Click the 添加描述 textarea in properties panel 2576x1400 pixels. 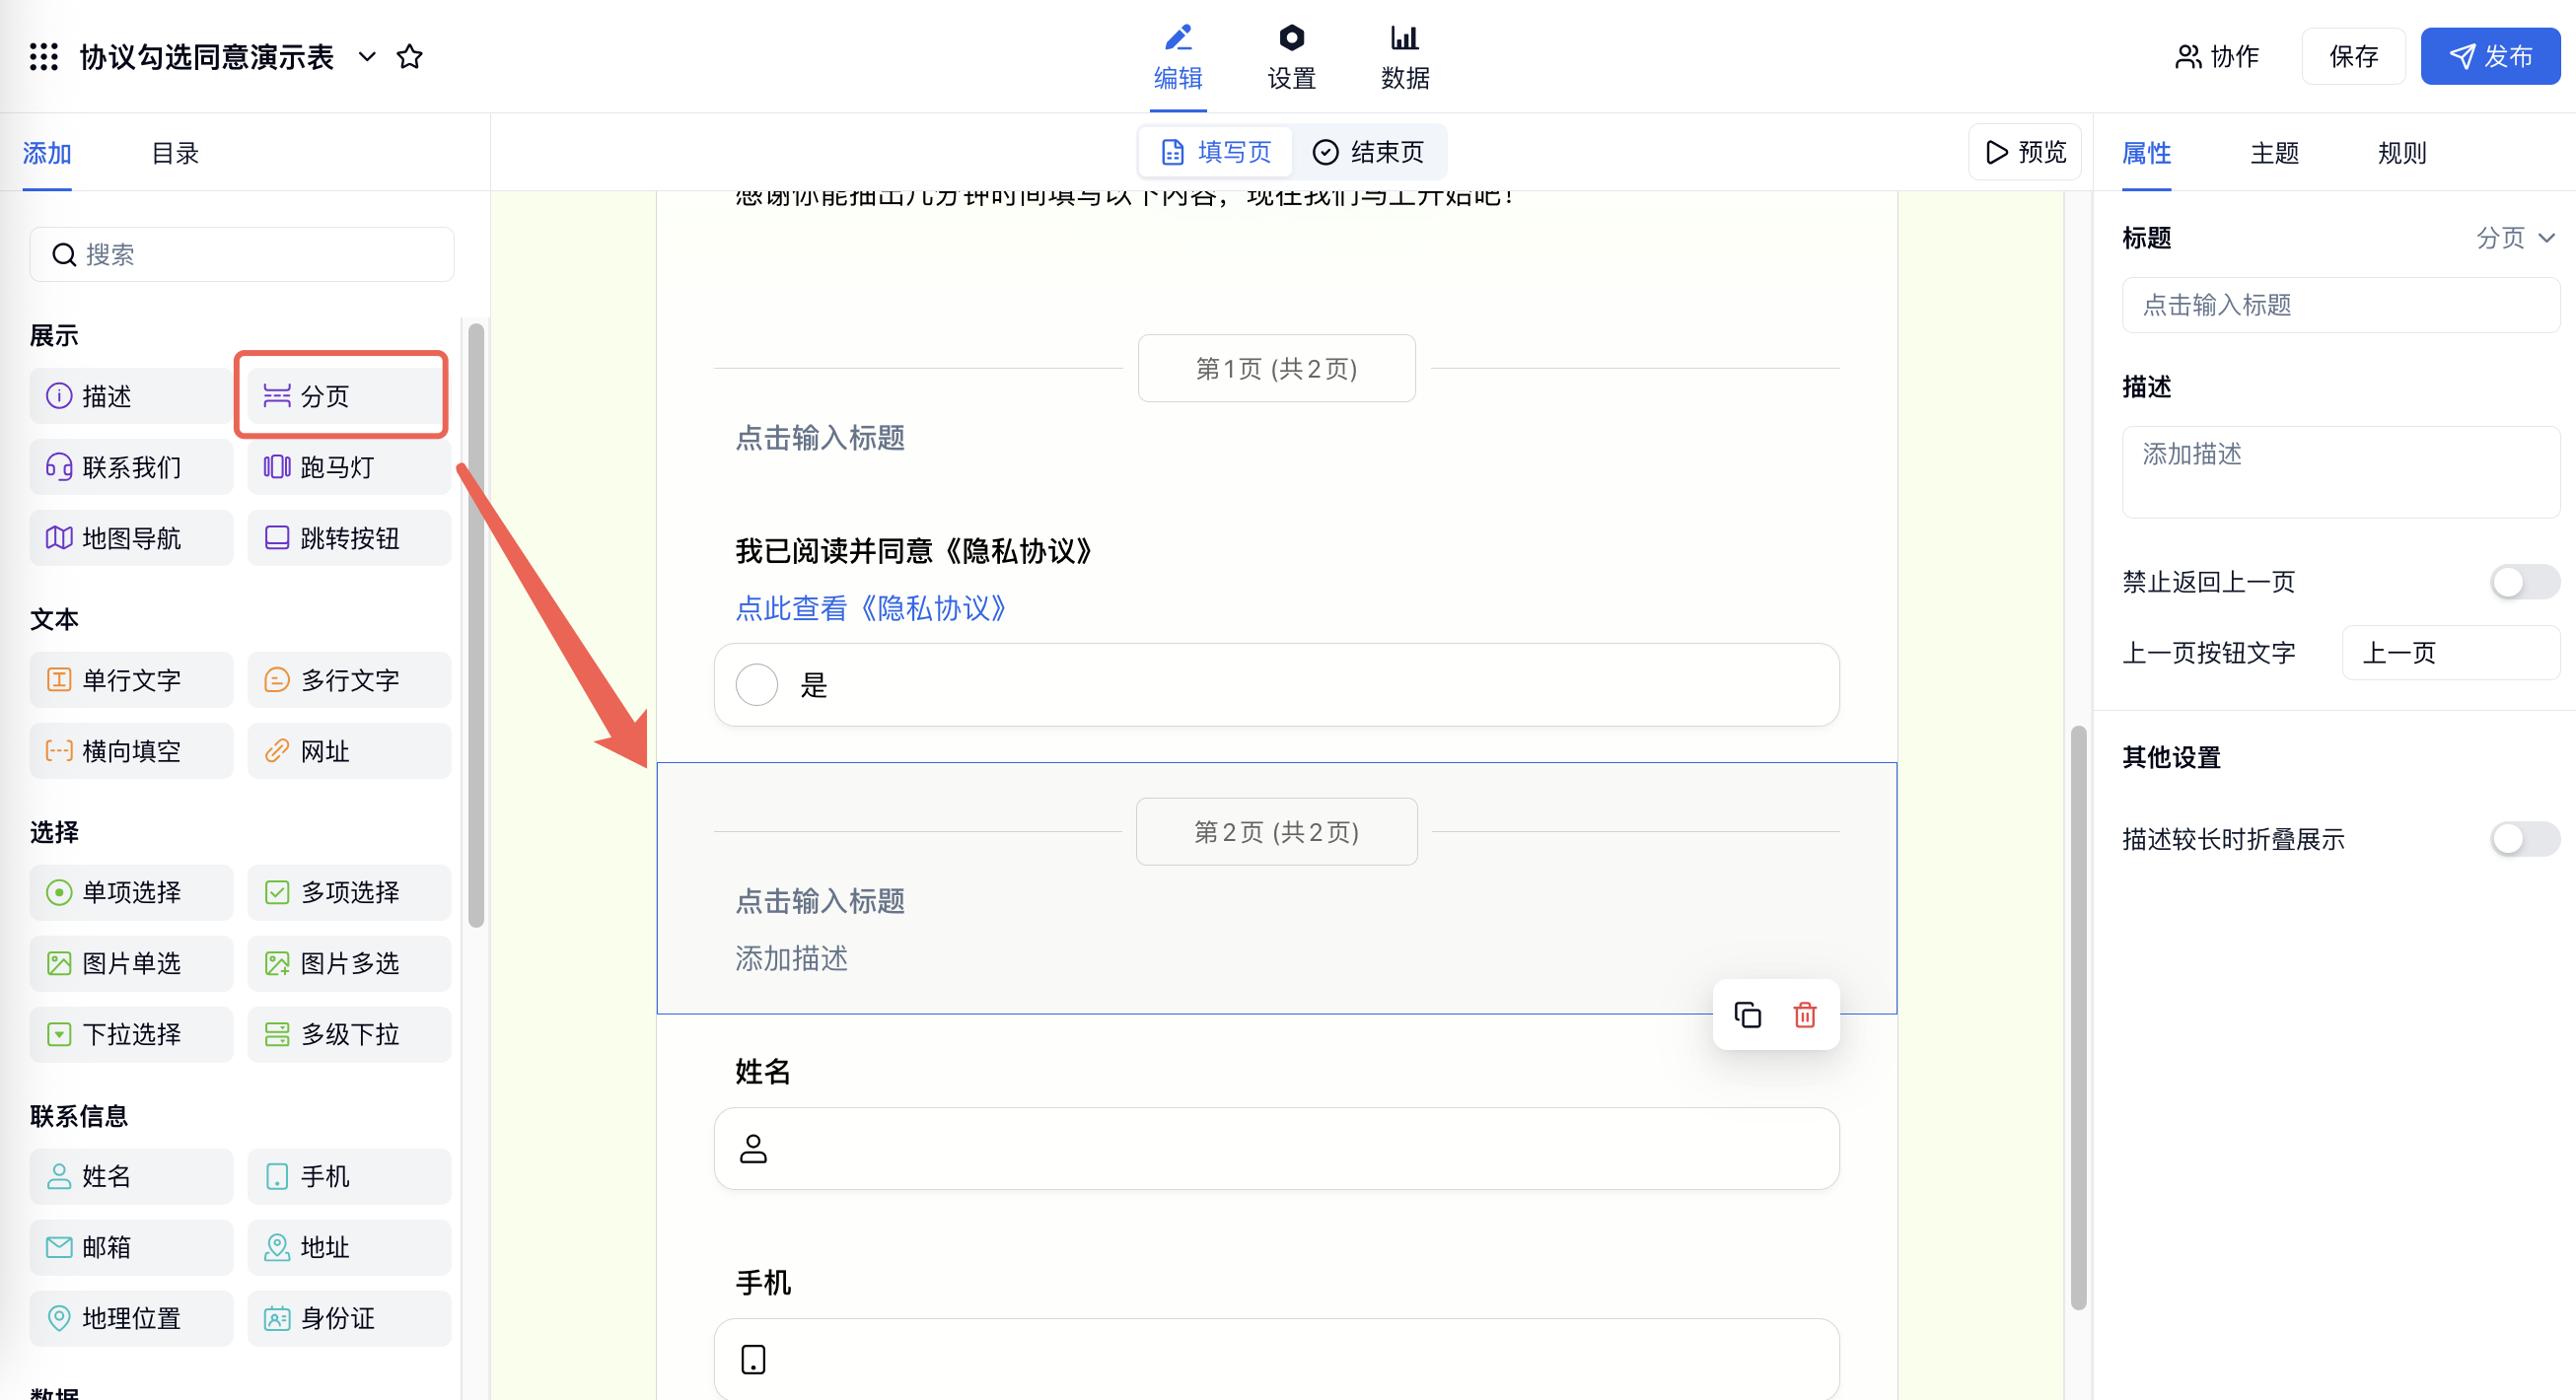coord(2340,472)
